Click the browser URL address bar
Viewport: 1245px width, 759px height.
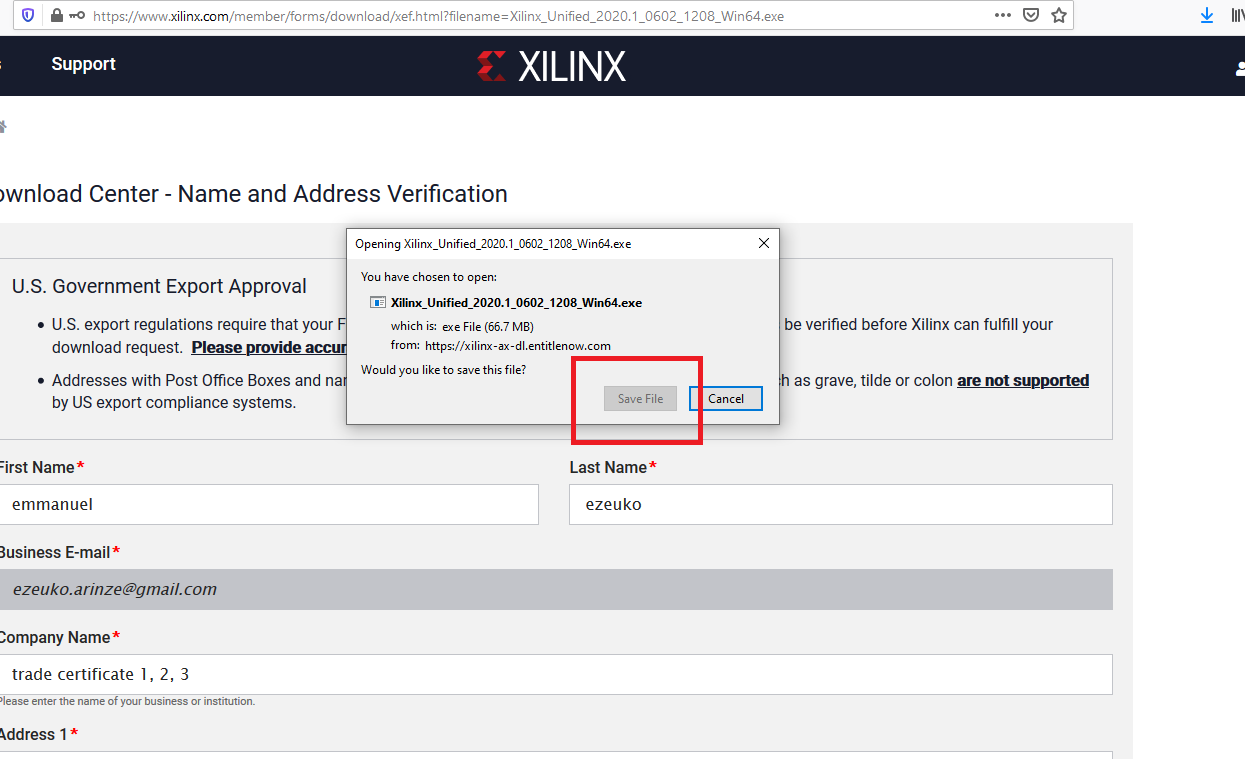tap(540, 16)
